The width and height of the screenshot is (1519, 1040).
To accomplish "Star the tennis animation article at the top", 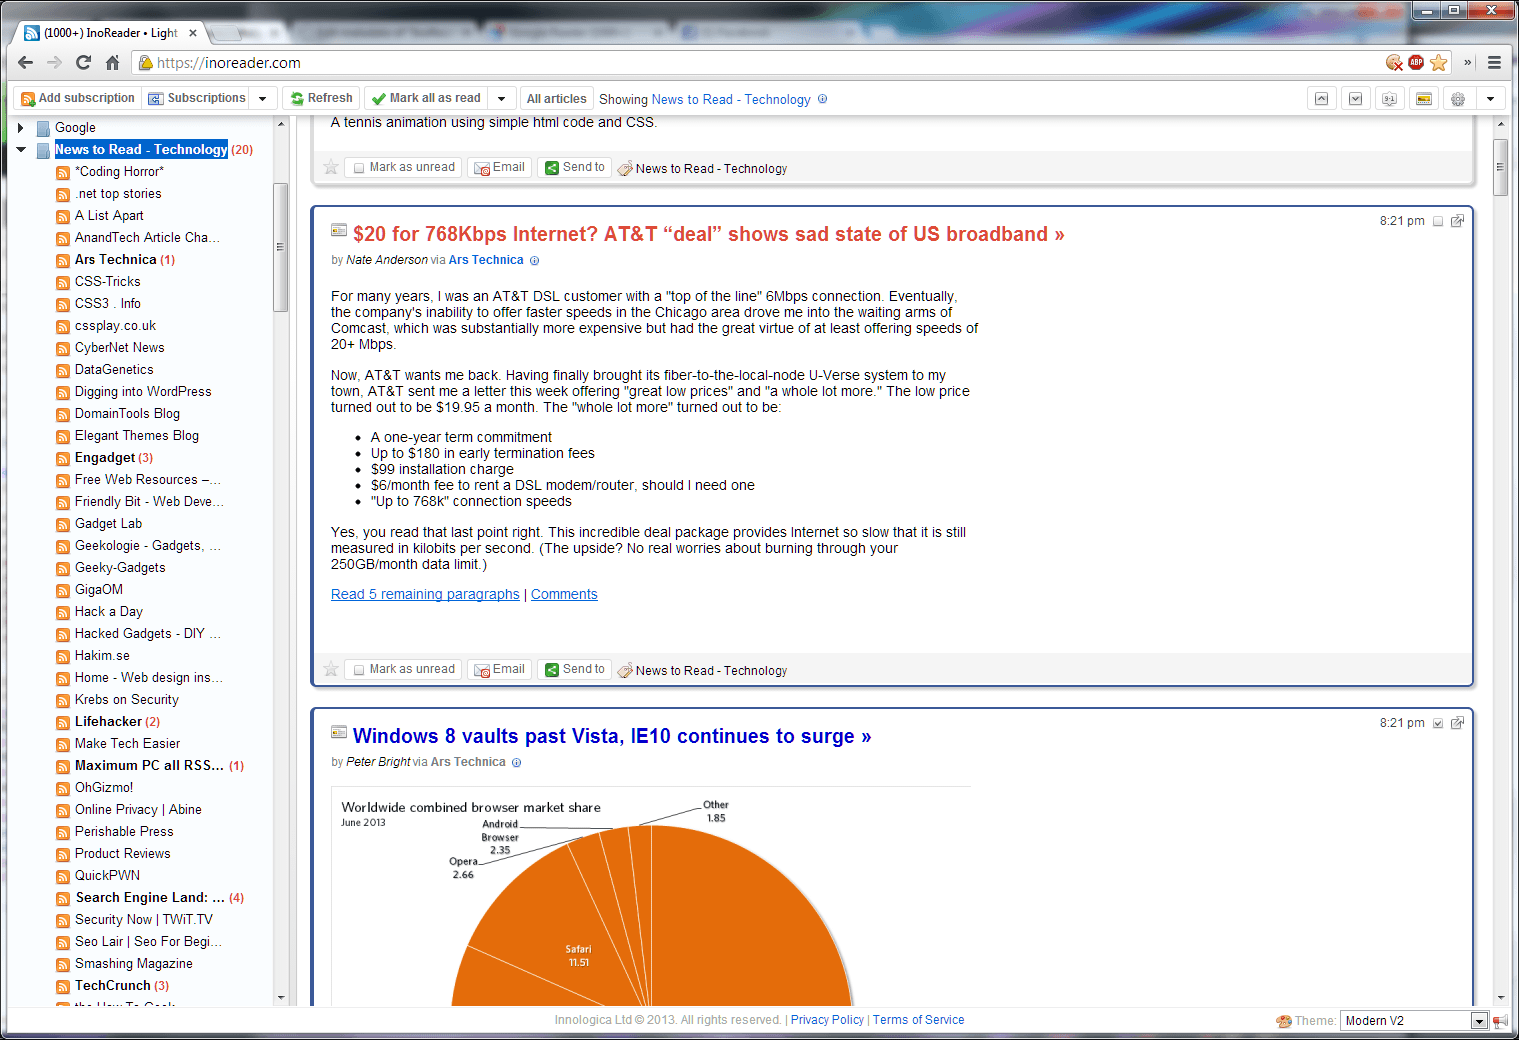I will pyautogui.click(x=330, y=167).
